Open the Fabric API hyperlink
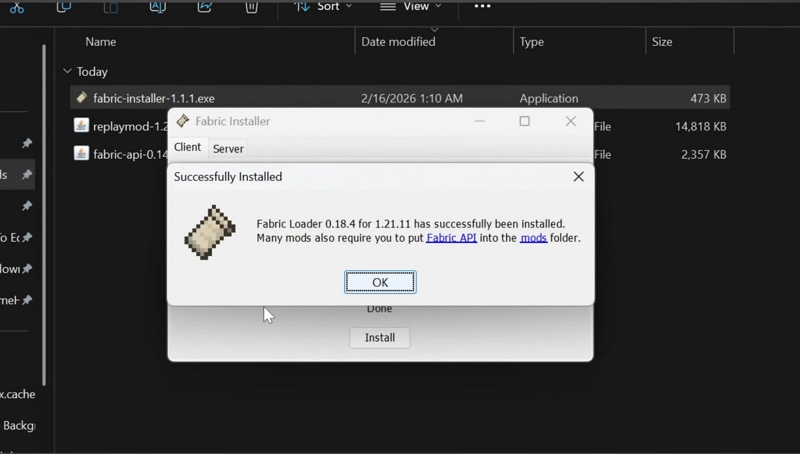This screenshot has width=800, height=454. (452, 238)
